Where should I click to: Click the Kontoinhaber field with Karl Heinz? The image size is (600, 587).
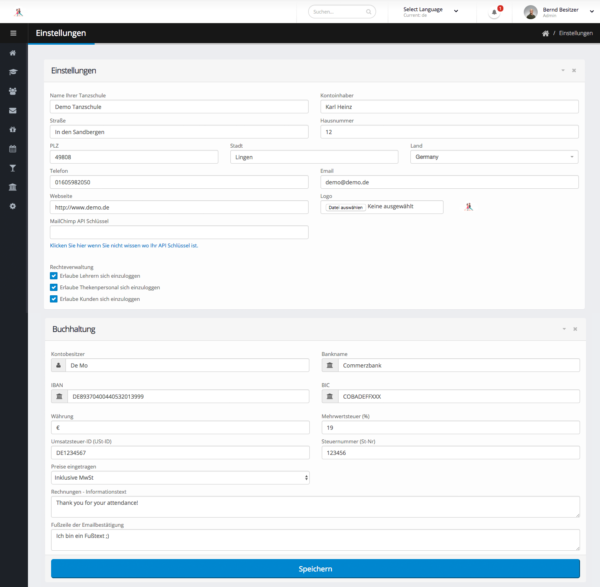point(449,107)
